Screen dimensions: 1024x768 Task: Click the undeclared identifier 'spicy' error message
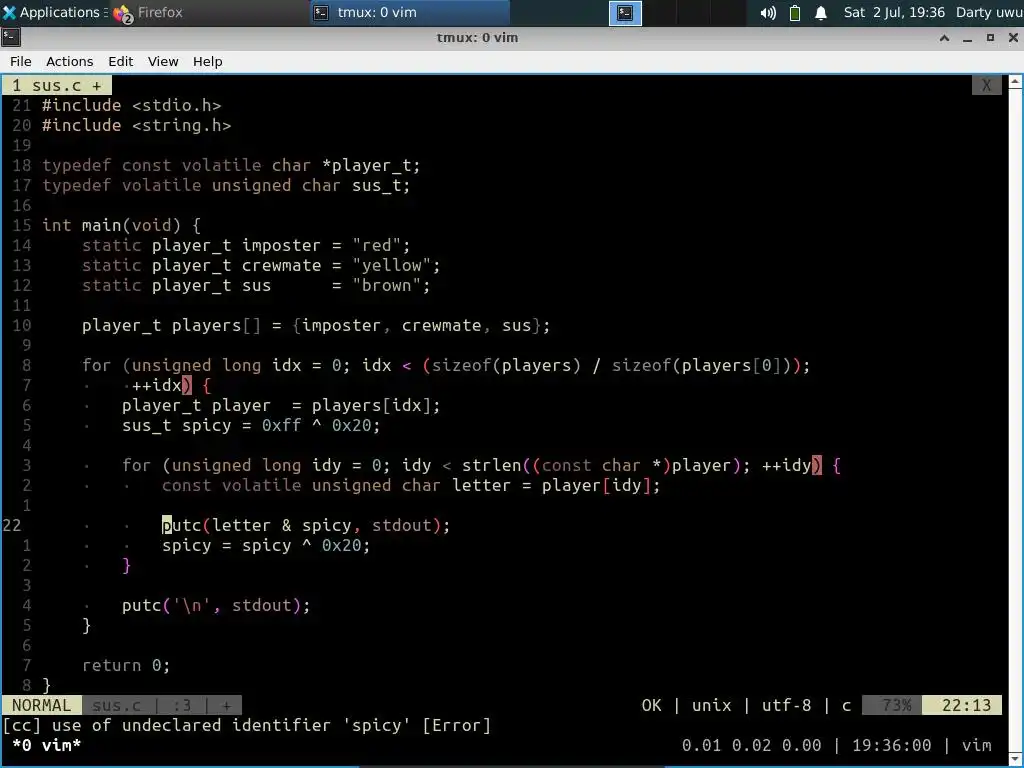click(246, 726)
